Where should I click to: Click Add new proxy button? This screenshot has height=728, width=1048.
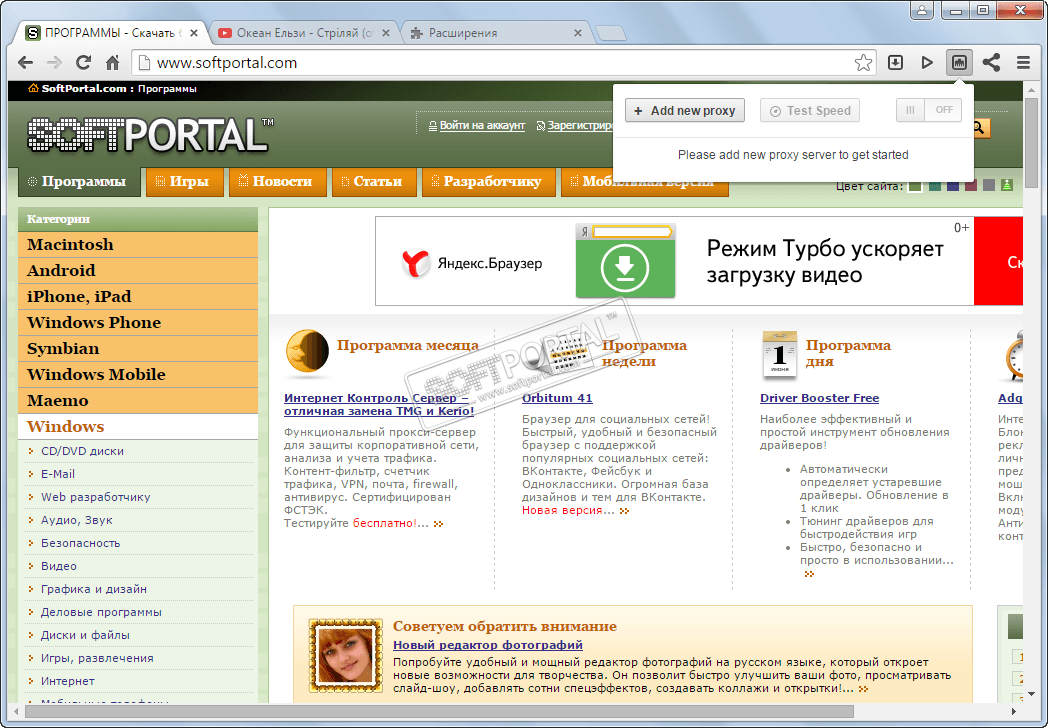(x=684, y=110)
